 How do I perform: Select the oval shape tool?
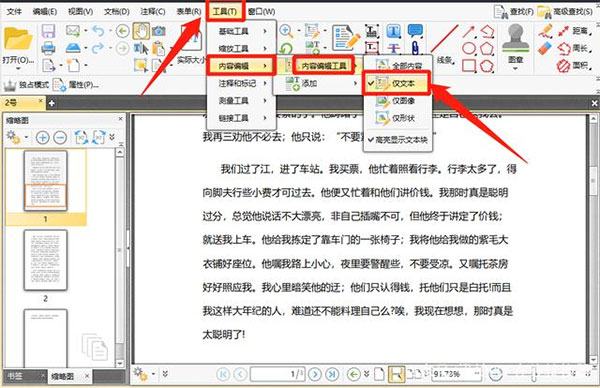(x=469, y=49)
